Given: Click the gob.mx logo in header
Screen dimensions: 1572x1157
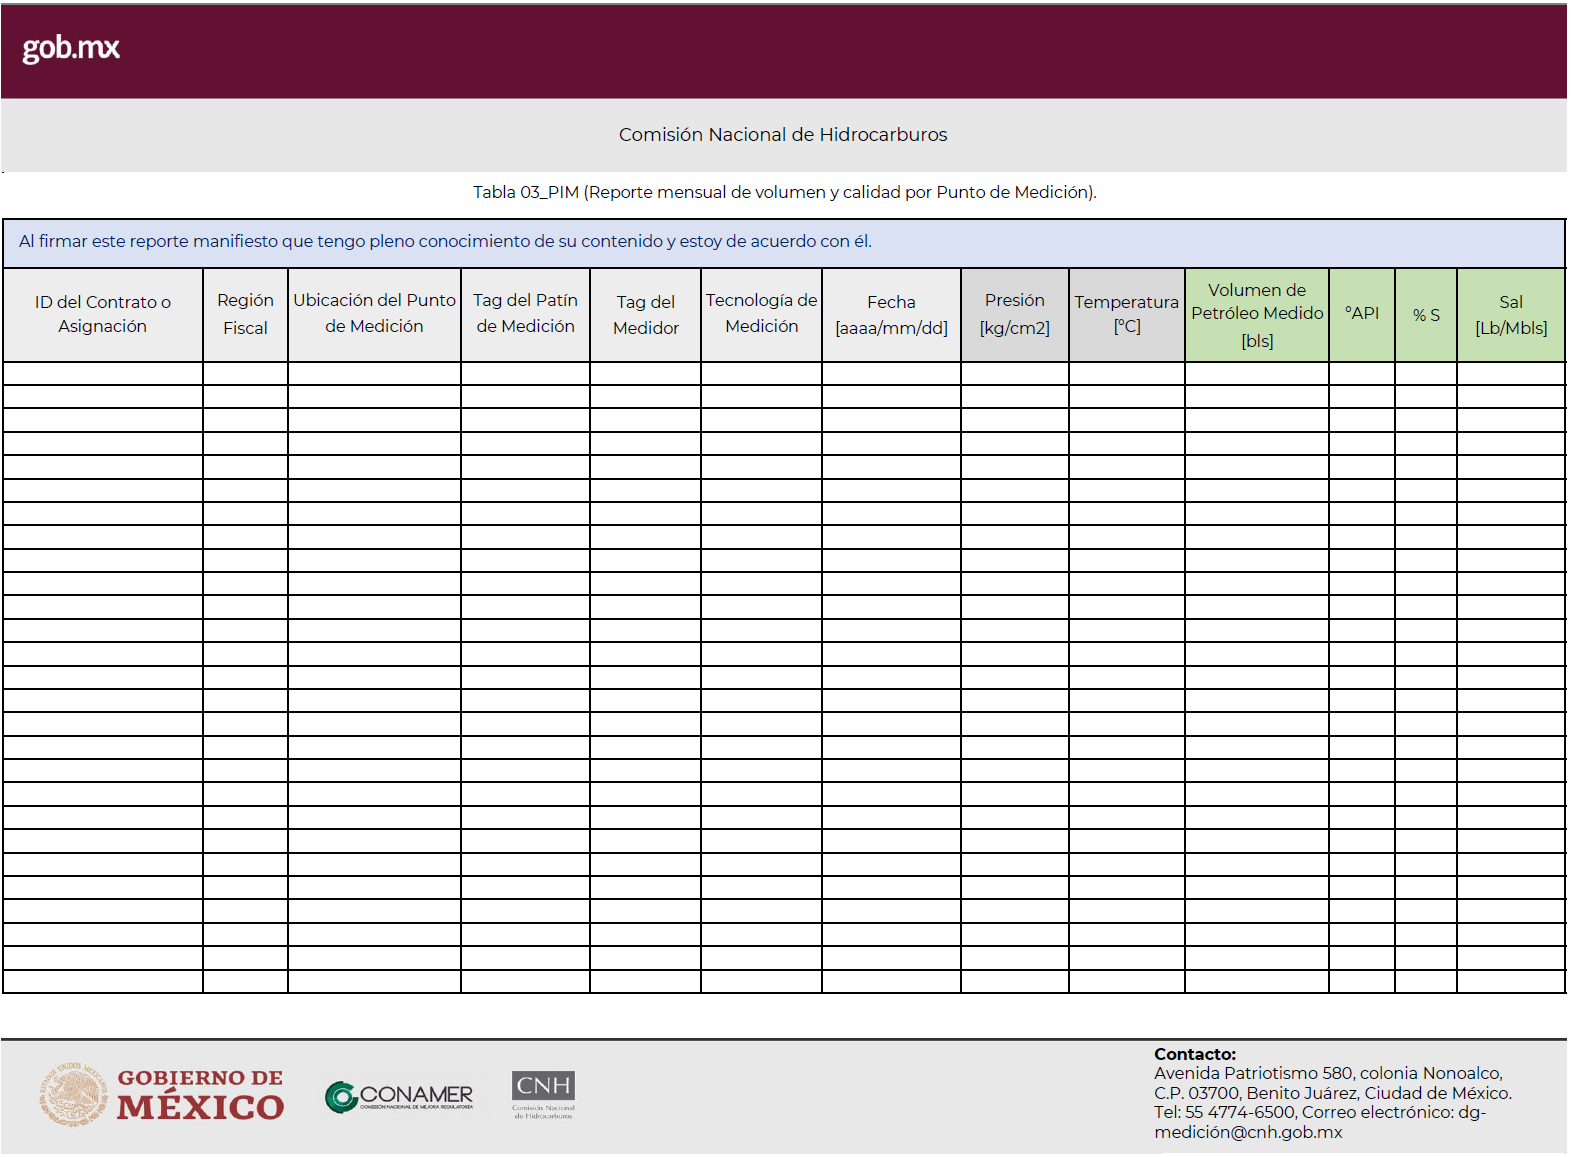Looking at the screenshot, I should (71, 48).
